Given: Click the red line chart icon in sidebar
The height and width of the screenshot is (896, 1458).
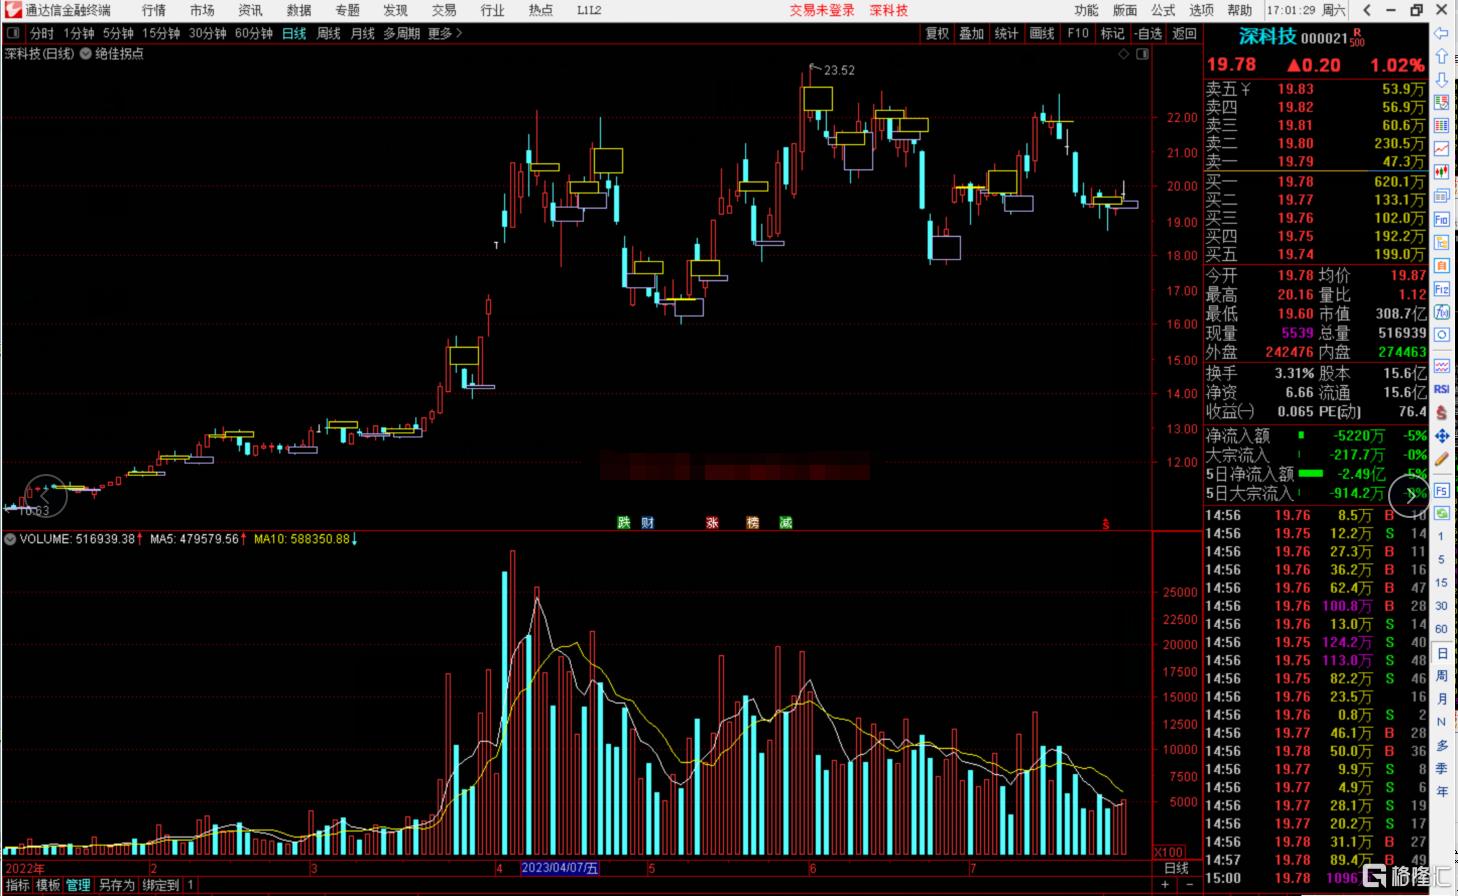Looking at the screenshot, I should coord(1441,148).
